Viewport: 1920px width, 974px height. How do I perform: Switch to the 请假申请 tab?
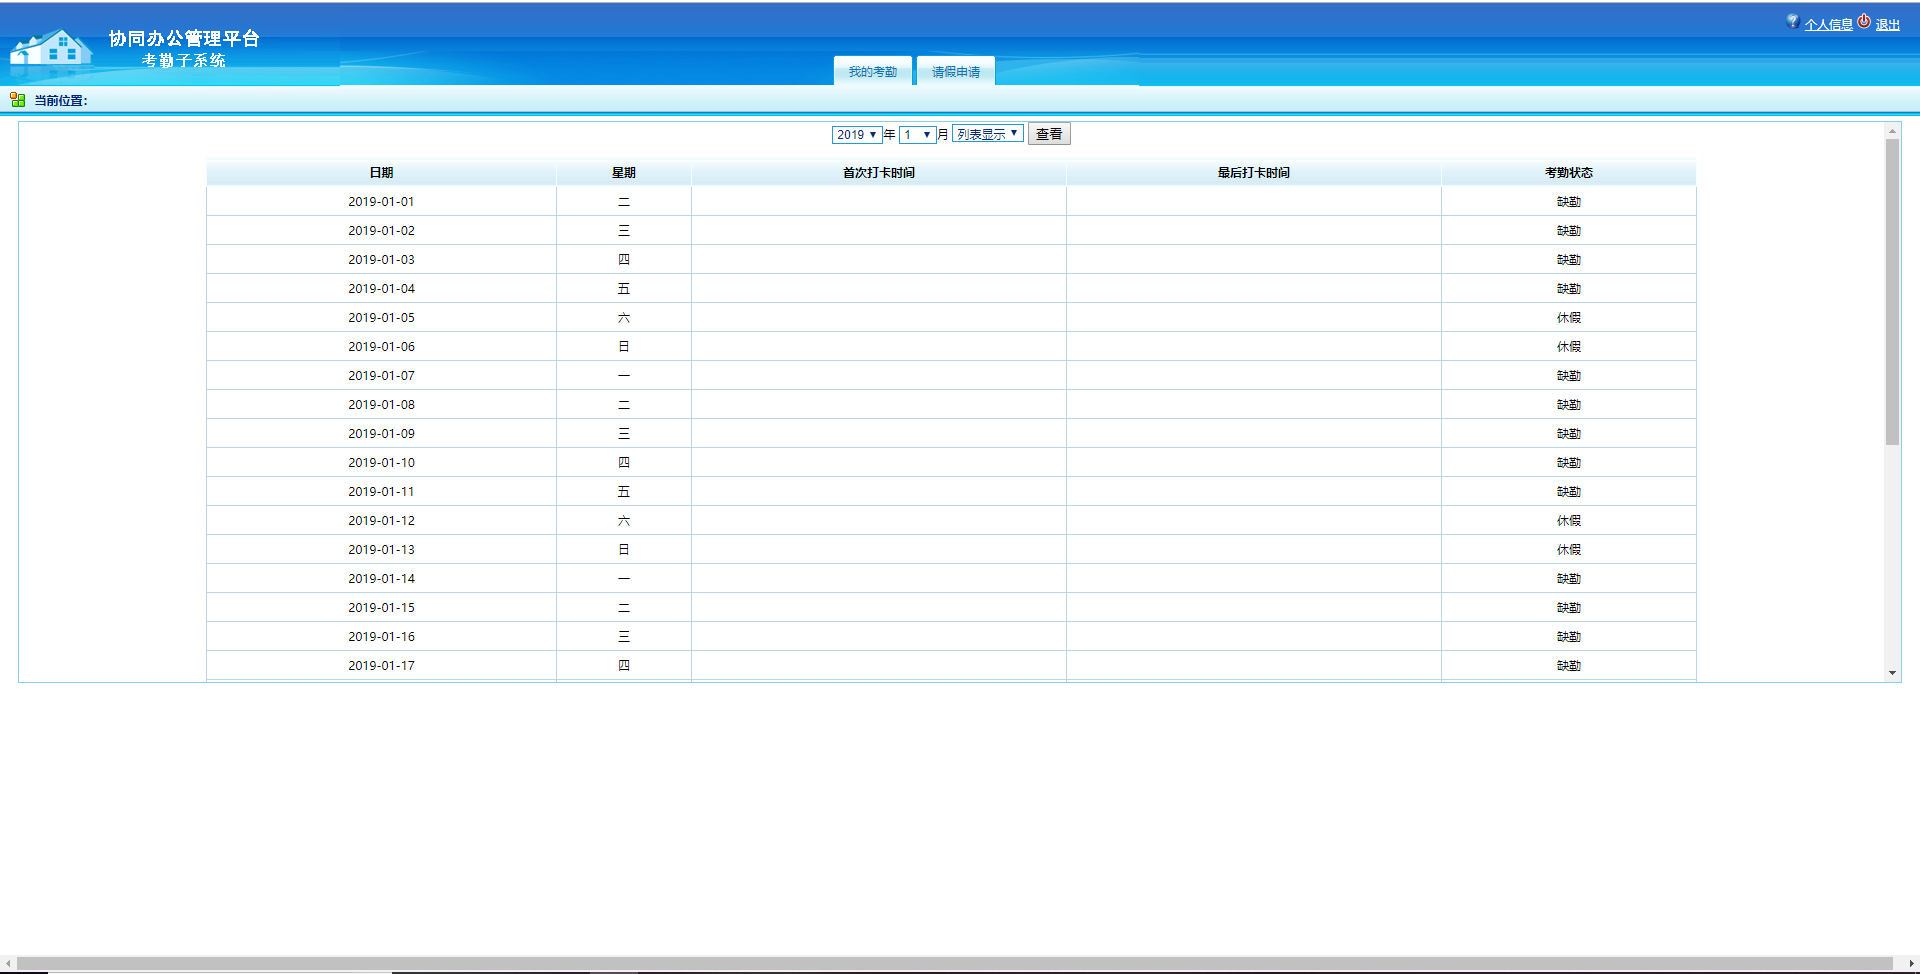(956, 71)
